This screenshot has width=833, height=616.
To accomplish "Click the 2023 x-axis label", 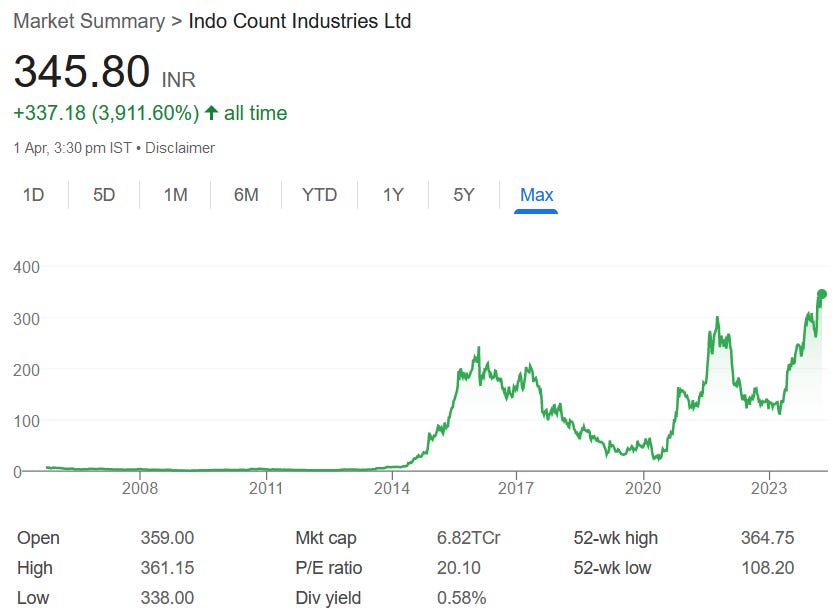I will (769, 489).
